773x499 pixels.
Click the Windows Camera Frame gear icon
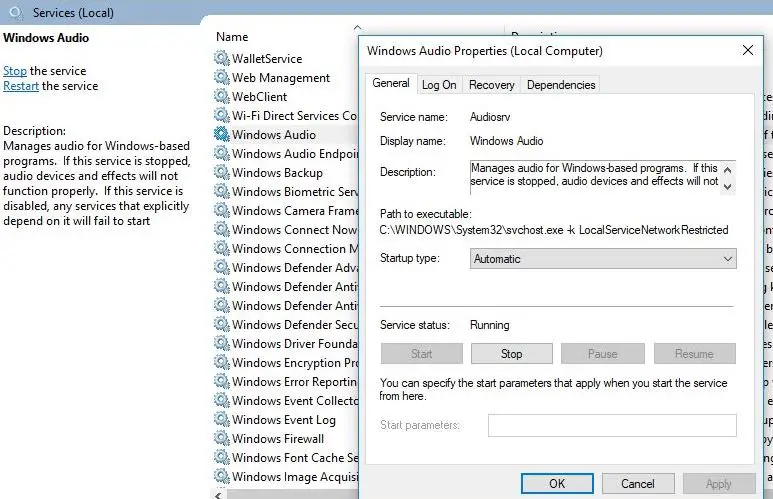(222, 210)
